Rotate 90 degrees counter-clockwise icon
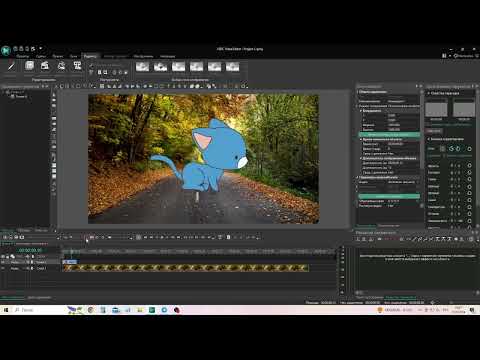This screenshot has height=360, width=480. pos(452,149)
